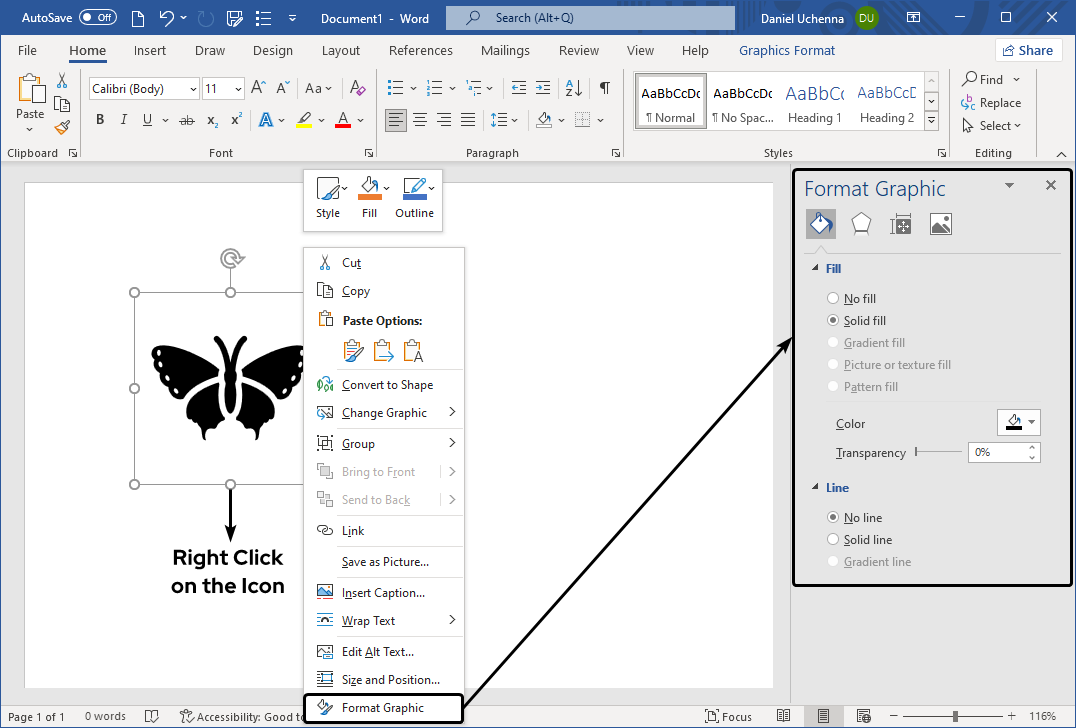Viewport: 1076px width, 728px height.
Task: Collapse the Fill section in Format Graphic
Action: click(x=815, y=268)
